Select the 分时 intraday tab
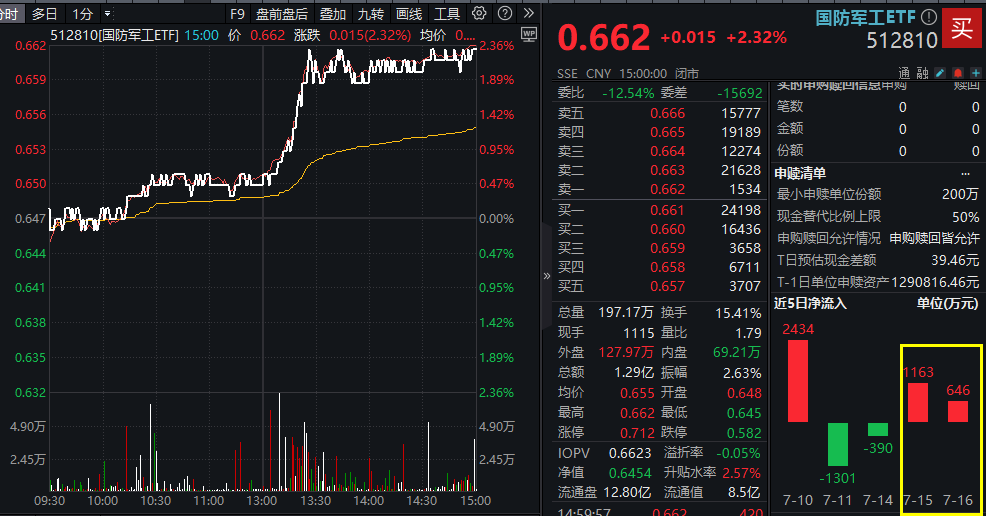 pos(8,14)
